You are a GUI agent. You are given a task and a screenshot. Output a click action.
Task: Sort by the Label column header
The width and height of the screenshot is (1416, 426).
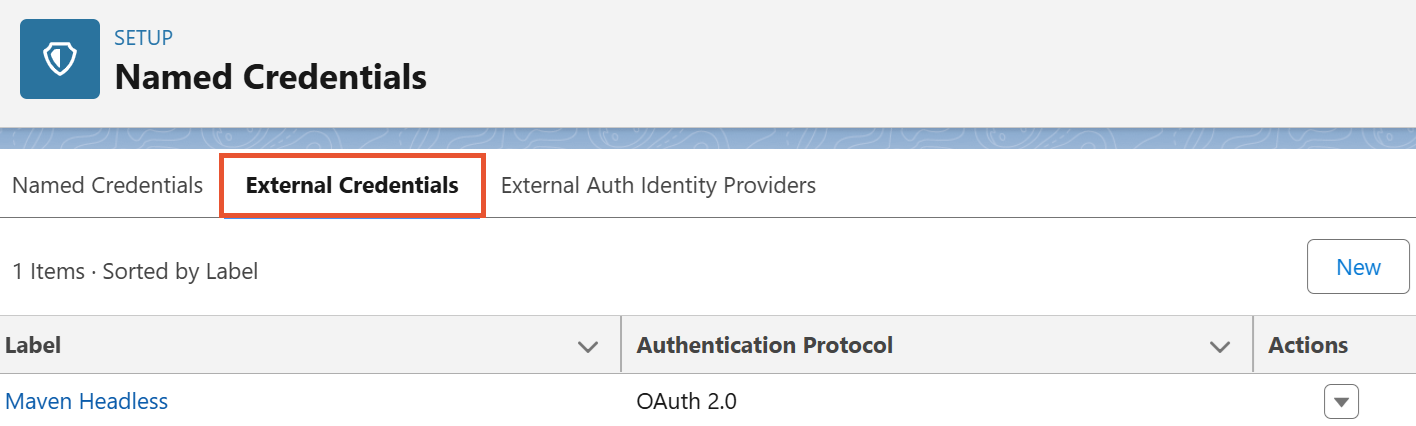[33, 345]
